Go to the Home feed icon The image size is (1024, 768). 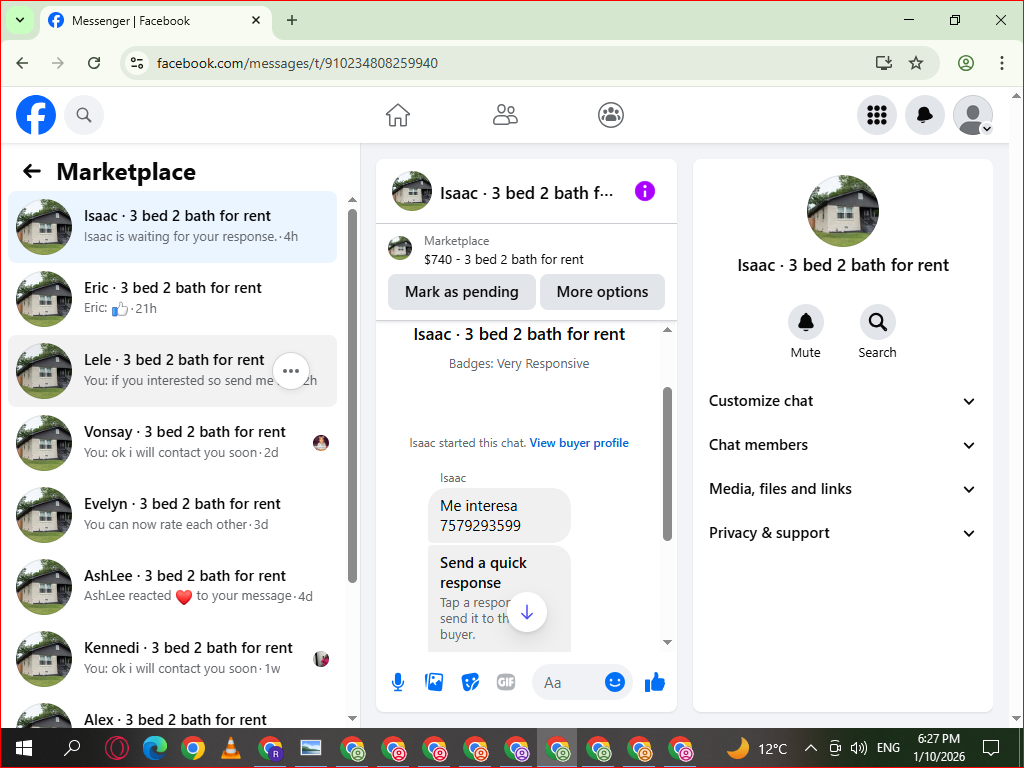pyautogui.click(x=398, y=115)
